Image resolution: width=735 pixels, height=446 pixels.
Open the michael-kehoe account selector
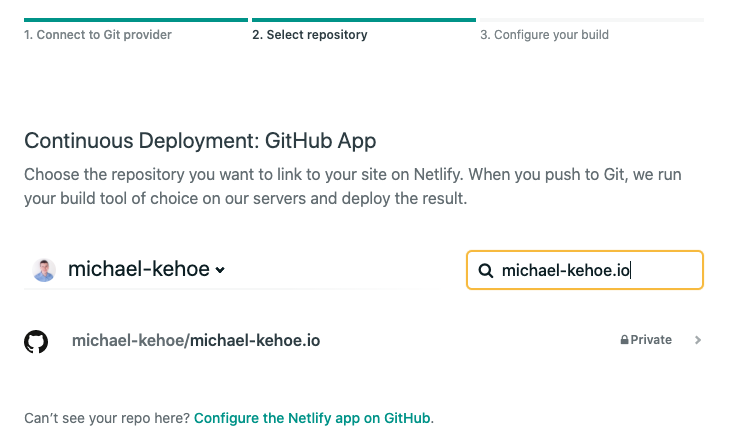pyautogui.click(x=138, y=270)
